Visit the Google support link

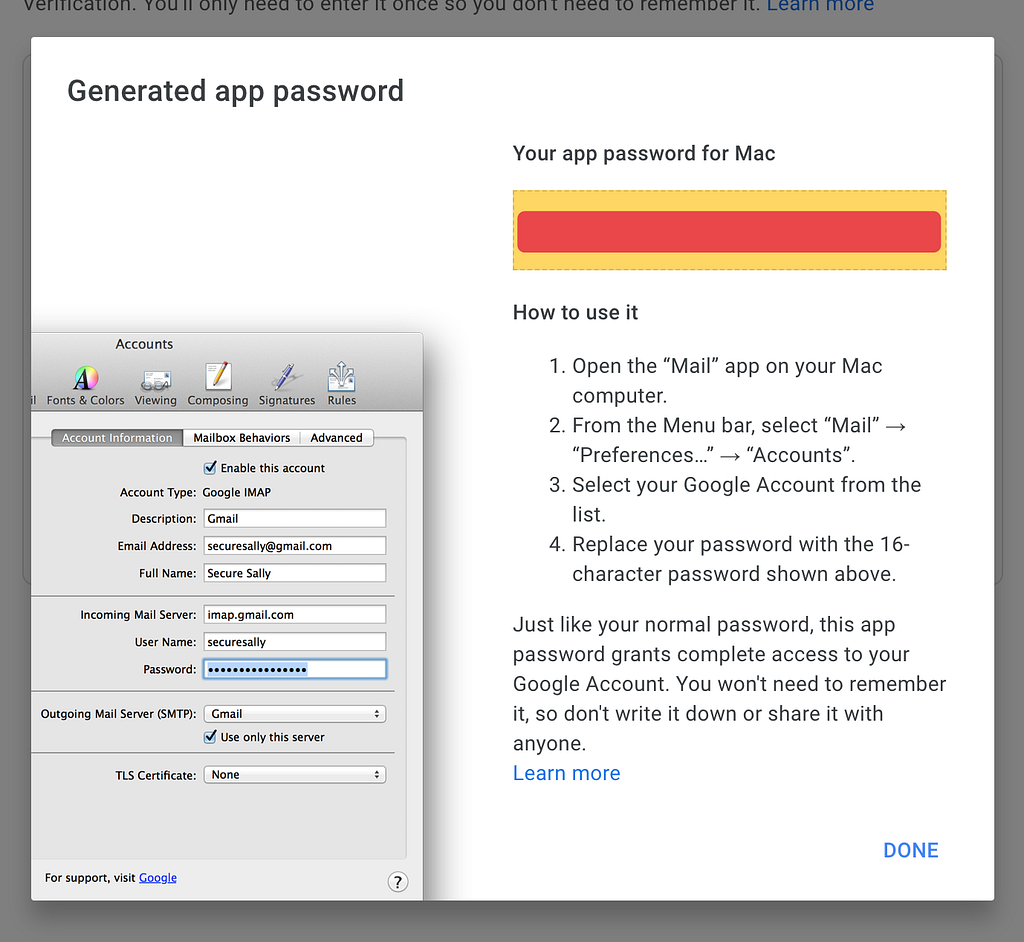point(157,877)
